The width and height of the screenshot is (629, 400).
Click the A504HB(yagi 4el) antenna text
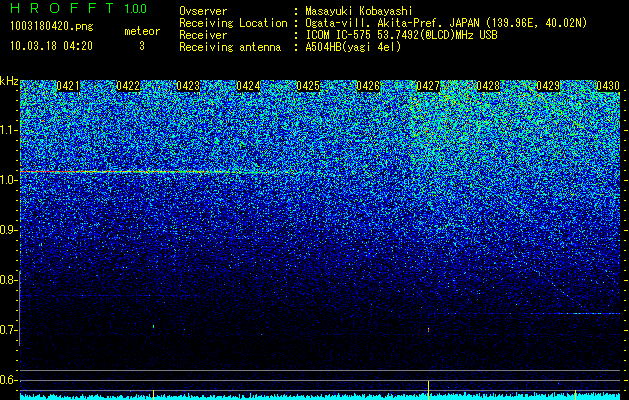(353, 47)
